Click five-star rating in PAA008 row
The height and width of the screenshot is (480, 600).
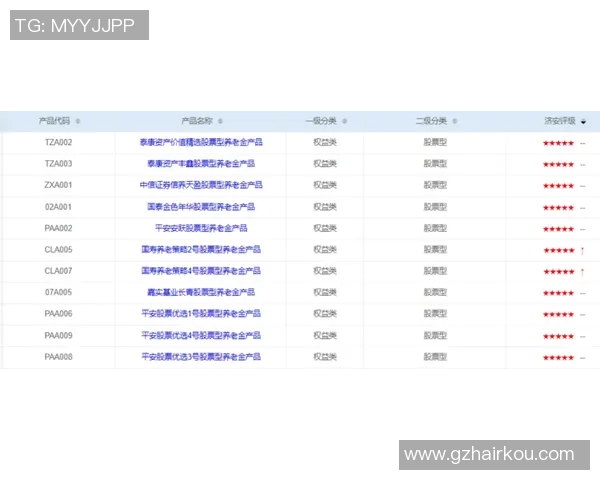558,357
